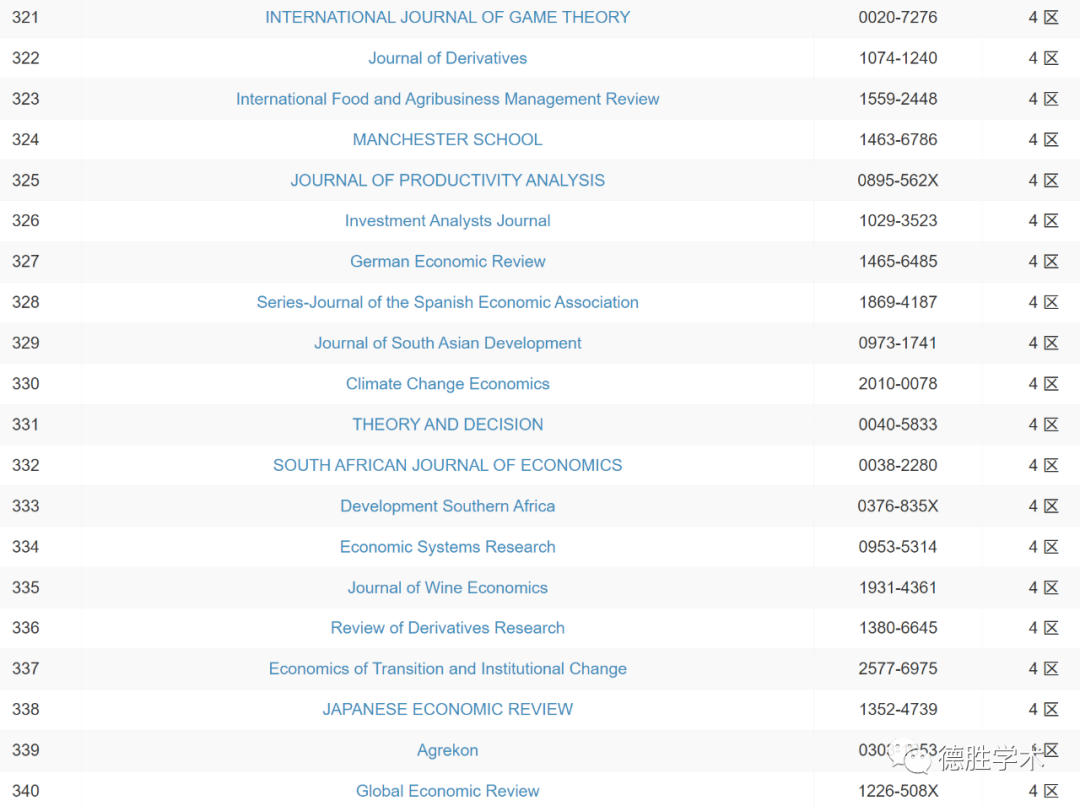Image resolution: width=1080 pixels, height=806 pixels.
Task: Select row number 333
Action: pyautogui.click(x=25, y=506)
